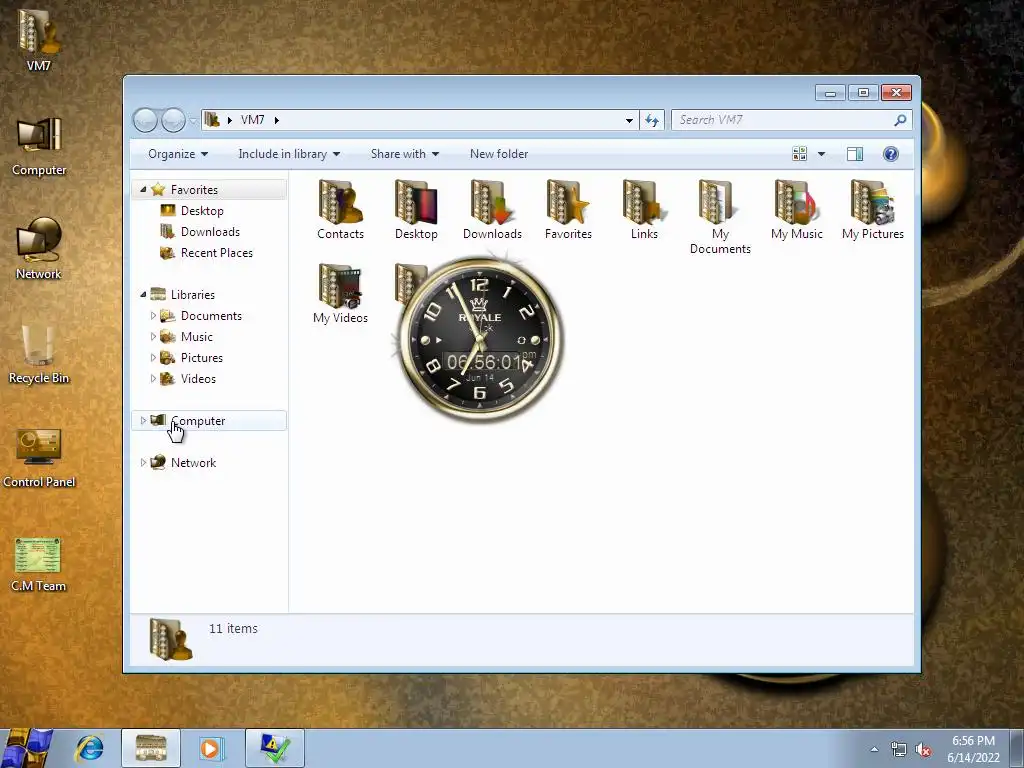Expand the Pictures library node
Screen dimensions: 1024x768
coord(153,357)
